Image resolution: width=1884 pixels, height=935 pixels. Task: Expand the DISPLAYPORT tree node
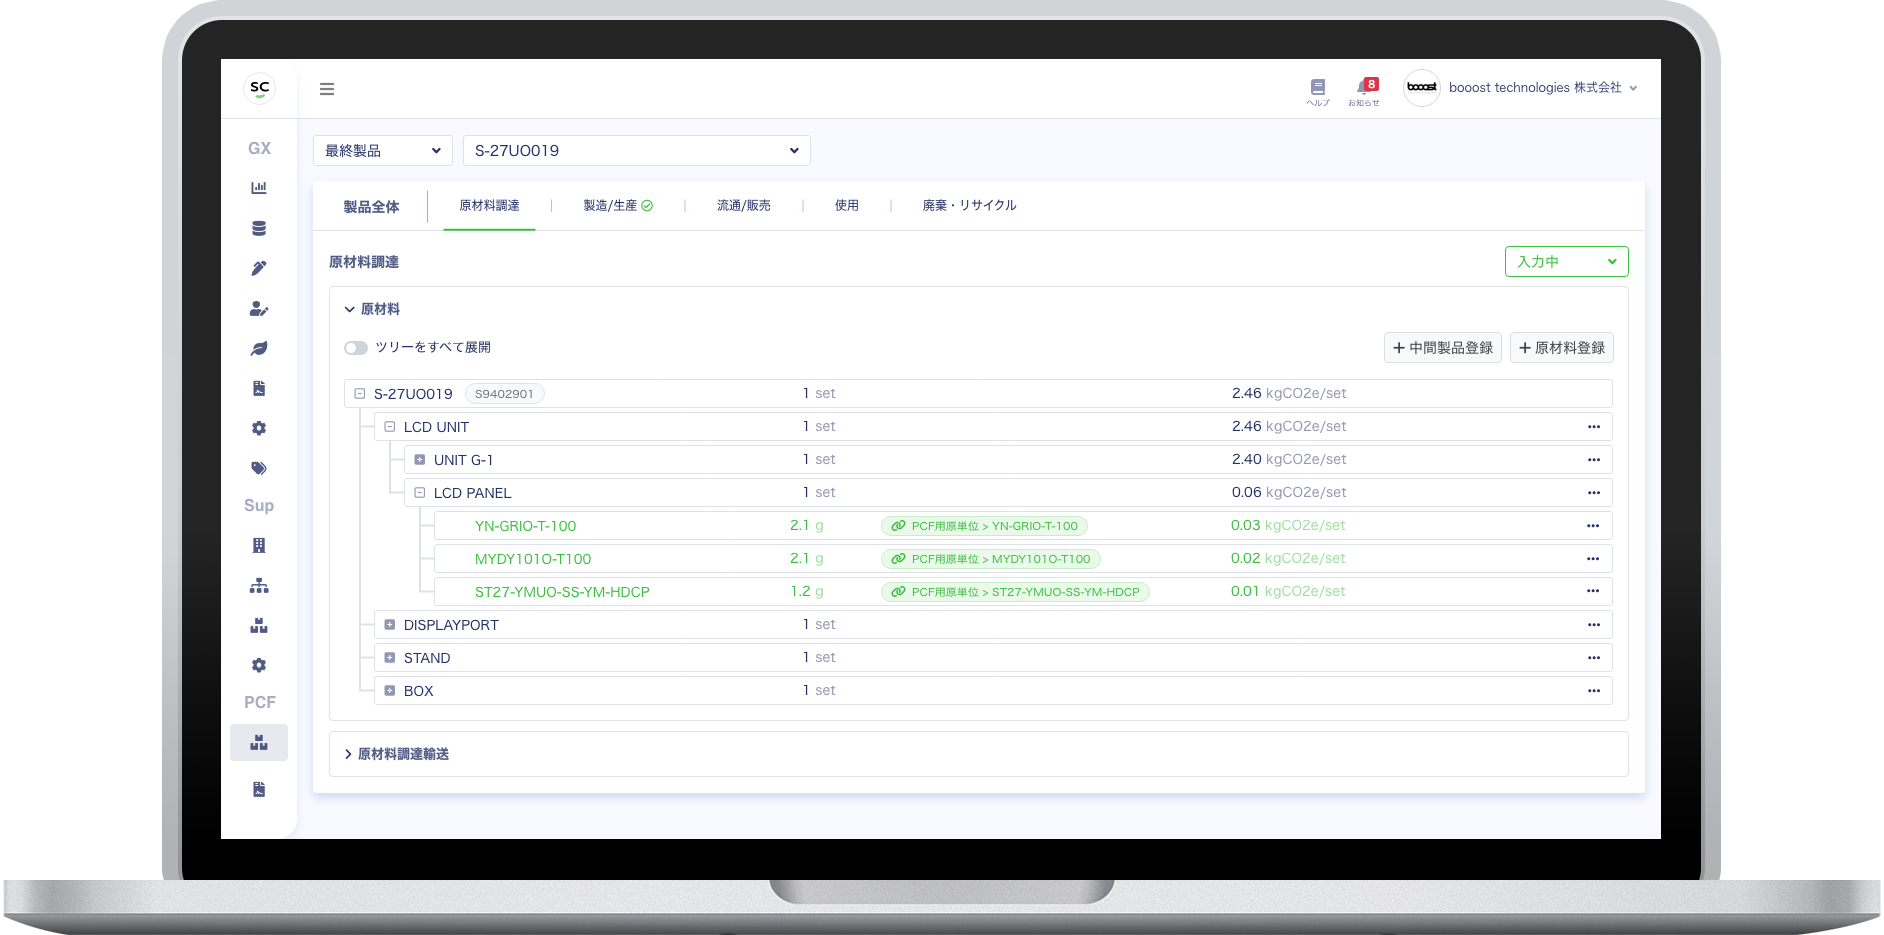[x=390, y=625]
